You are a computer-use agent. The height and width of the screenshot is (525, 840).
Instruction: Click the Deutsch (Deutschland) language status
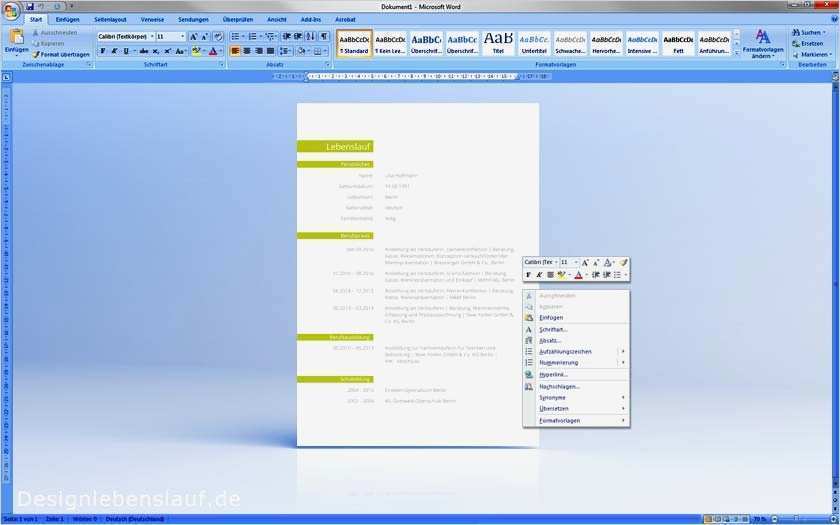pos(134,519)
